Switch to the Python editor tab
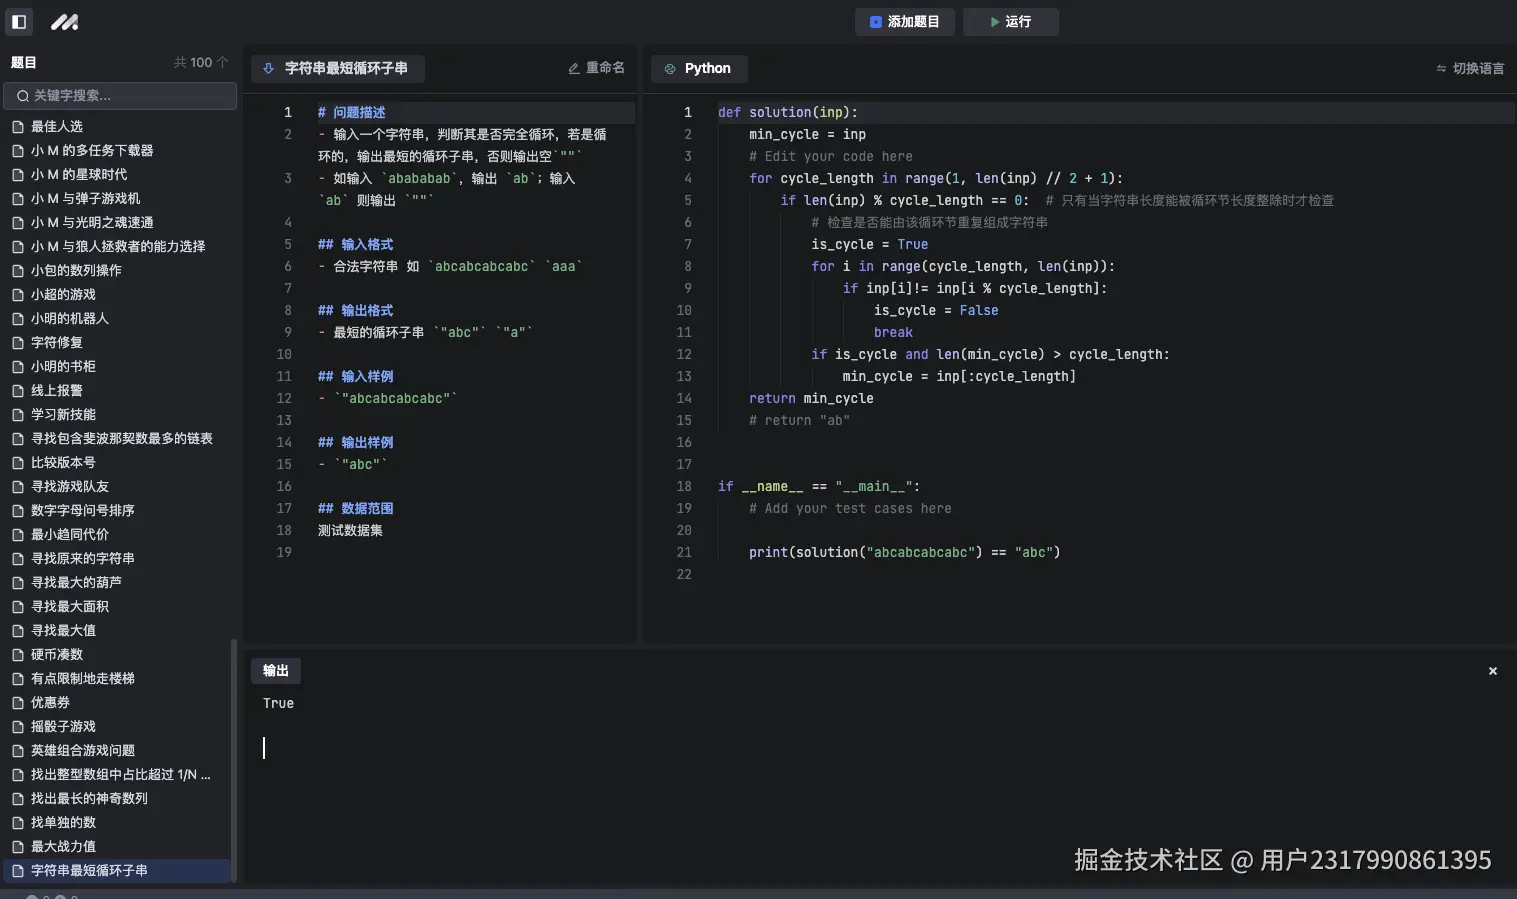The width and height of the screenshot is (1517, 899). pos(699,68)
